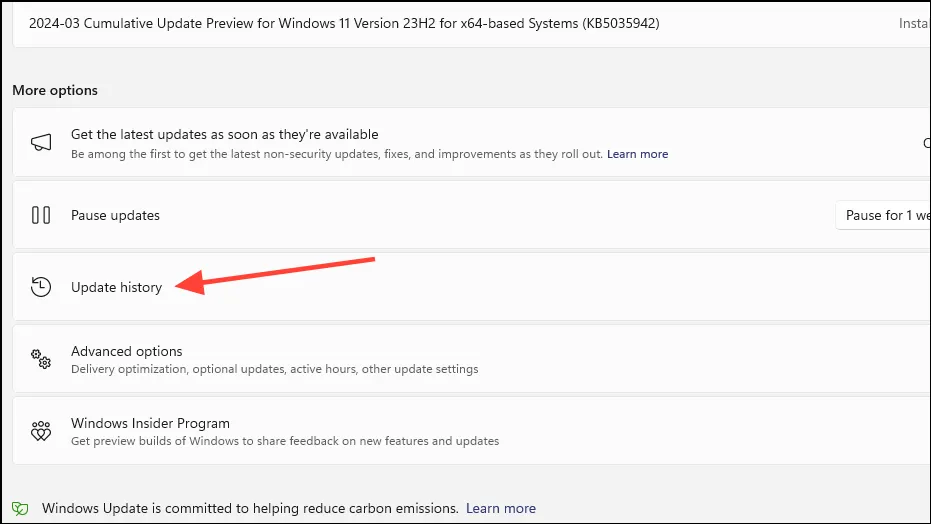
Task: Open Advanced options
Action: [471, 359]
